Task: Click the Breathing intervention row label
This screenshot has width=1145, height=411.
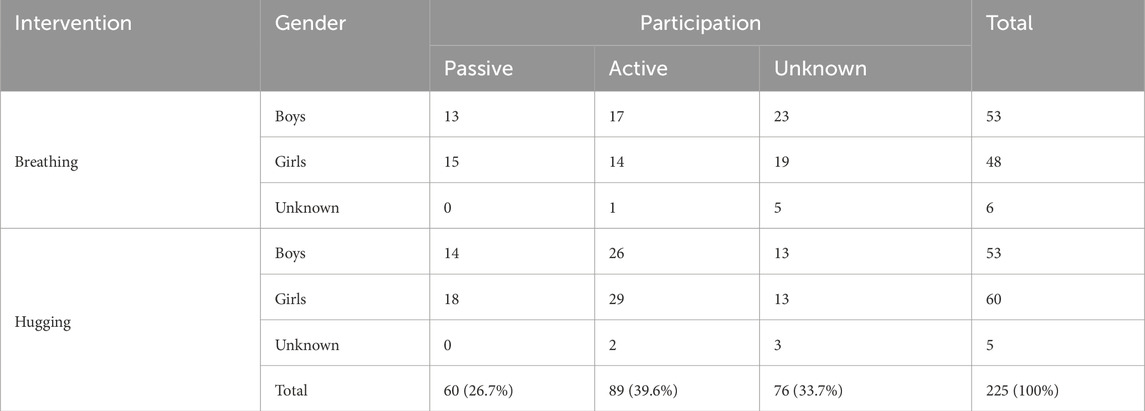Action: click(x=46, y=161)
